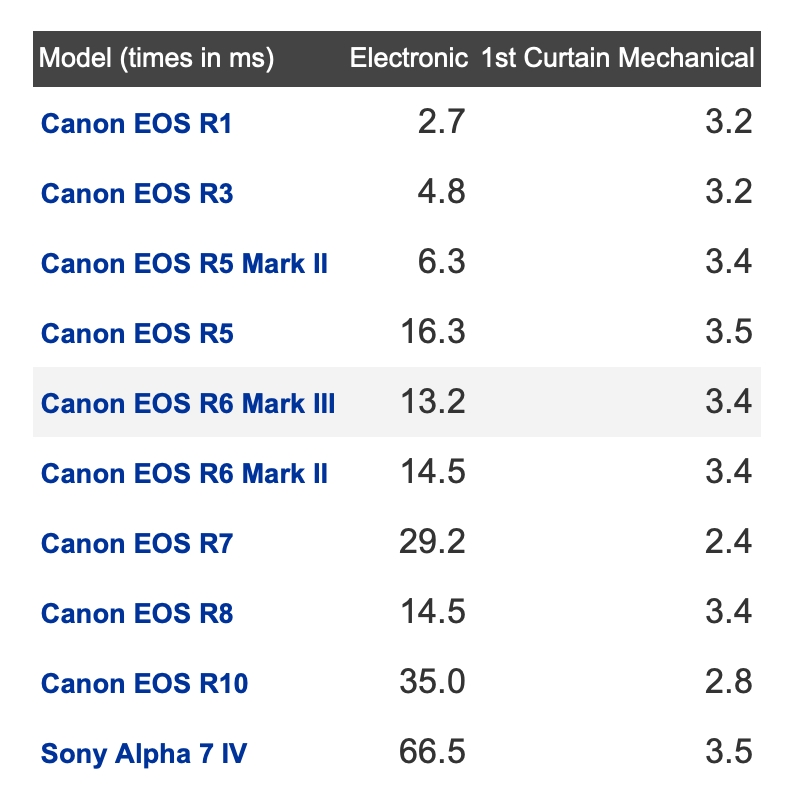
Task: Follow the Canon EOS R8 link
Action: coord(137,613)
